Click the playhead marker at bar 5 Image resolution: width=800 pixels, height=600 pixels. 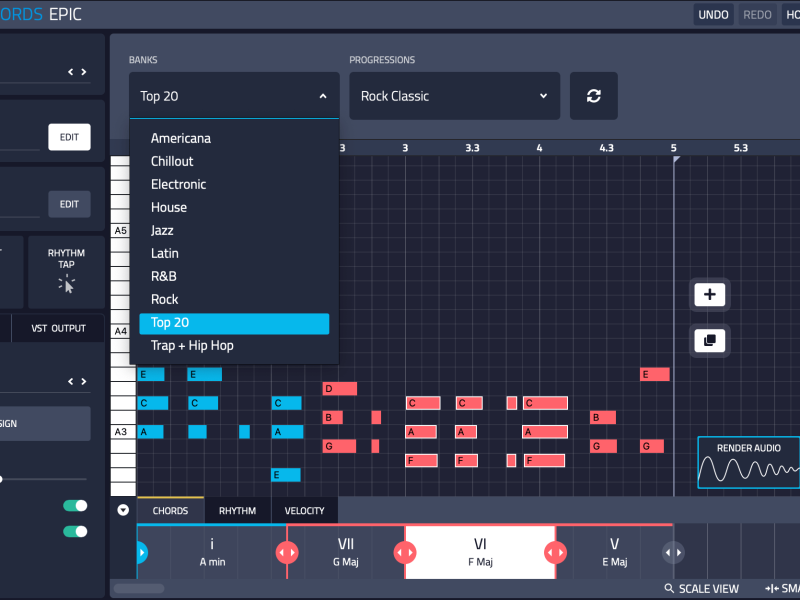coord(676,159)
